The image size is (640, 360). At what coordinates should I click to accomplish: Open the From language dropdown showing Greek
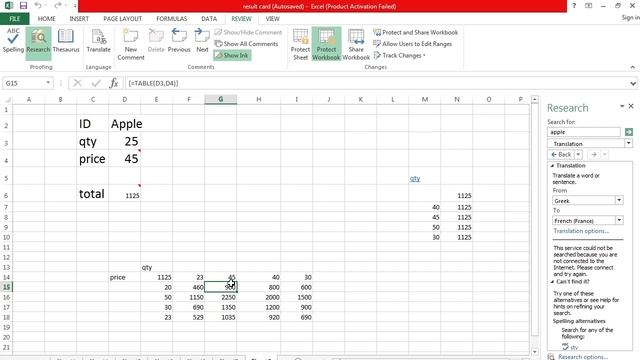(619, 200)
